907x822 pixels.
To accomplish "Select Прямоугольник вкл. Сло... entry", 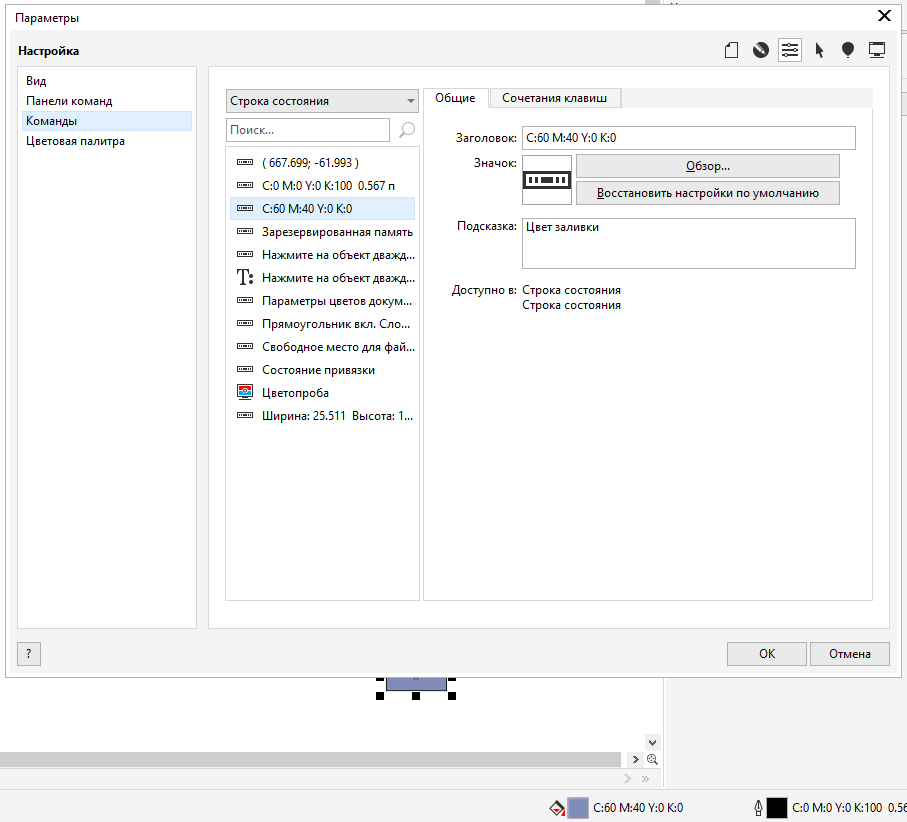I will tap(322, 324).
